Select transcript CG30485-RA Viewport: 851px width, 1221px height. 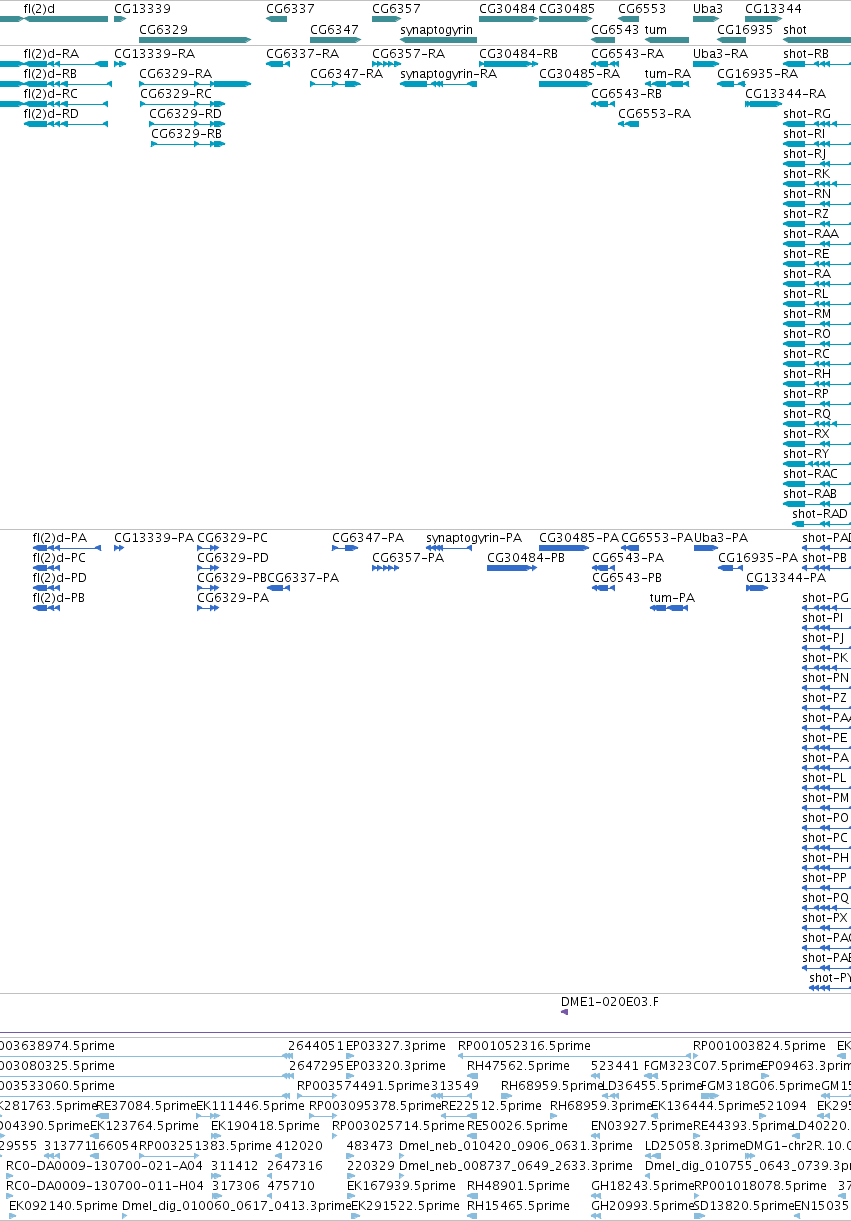click(579, 74)
